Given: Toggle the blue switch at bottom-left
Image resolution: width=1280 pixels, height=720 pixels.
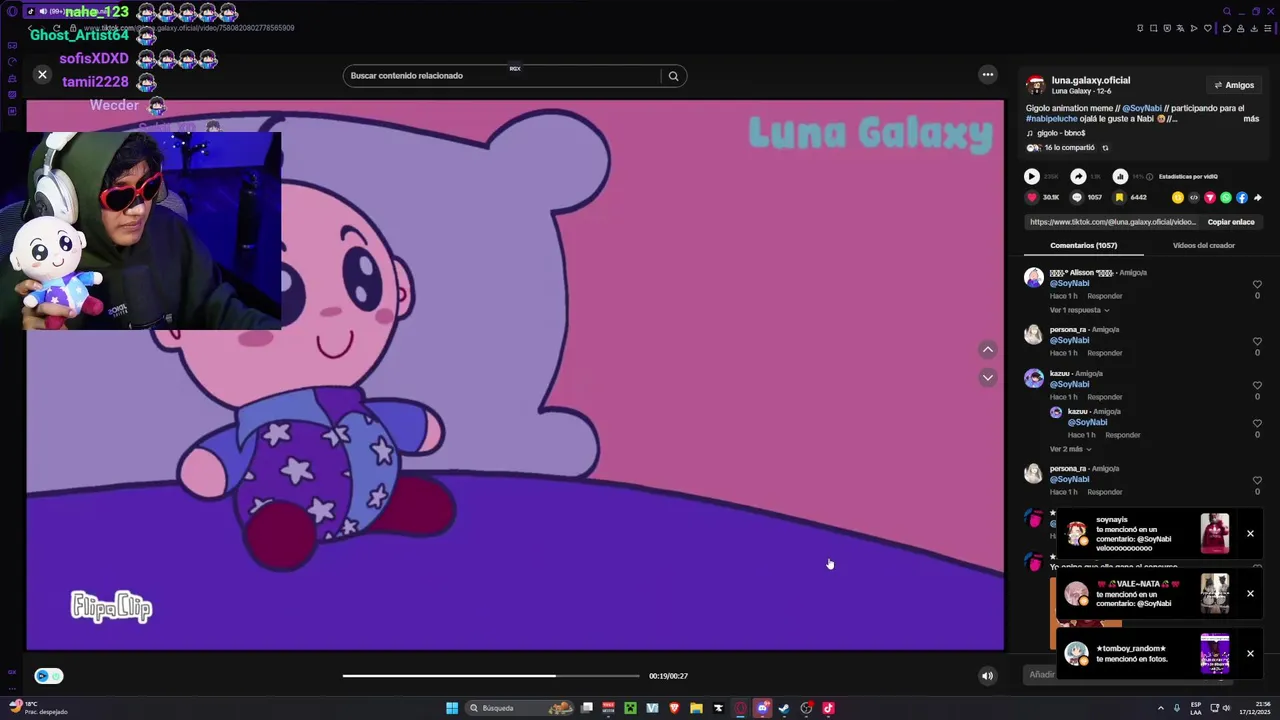Looking at the screenshot, I should [48, 676].
